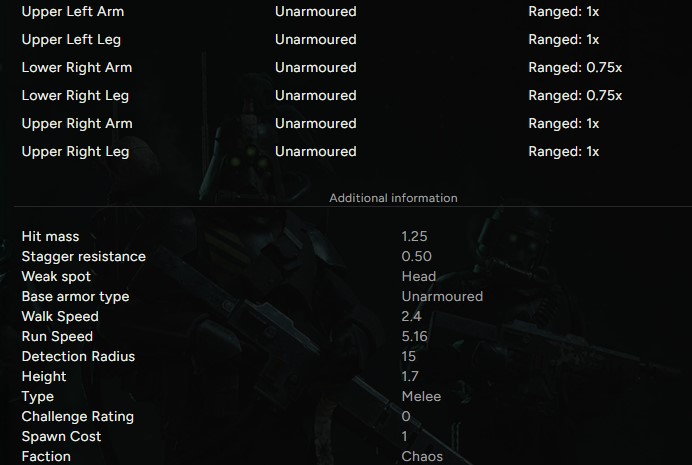Select the Lower Right Leg label
692x465 pixels.
(75, 96)
